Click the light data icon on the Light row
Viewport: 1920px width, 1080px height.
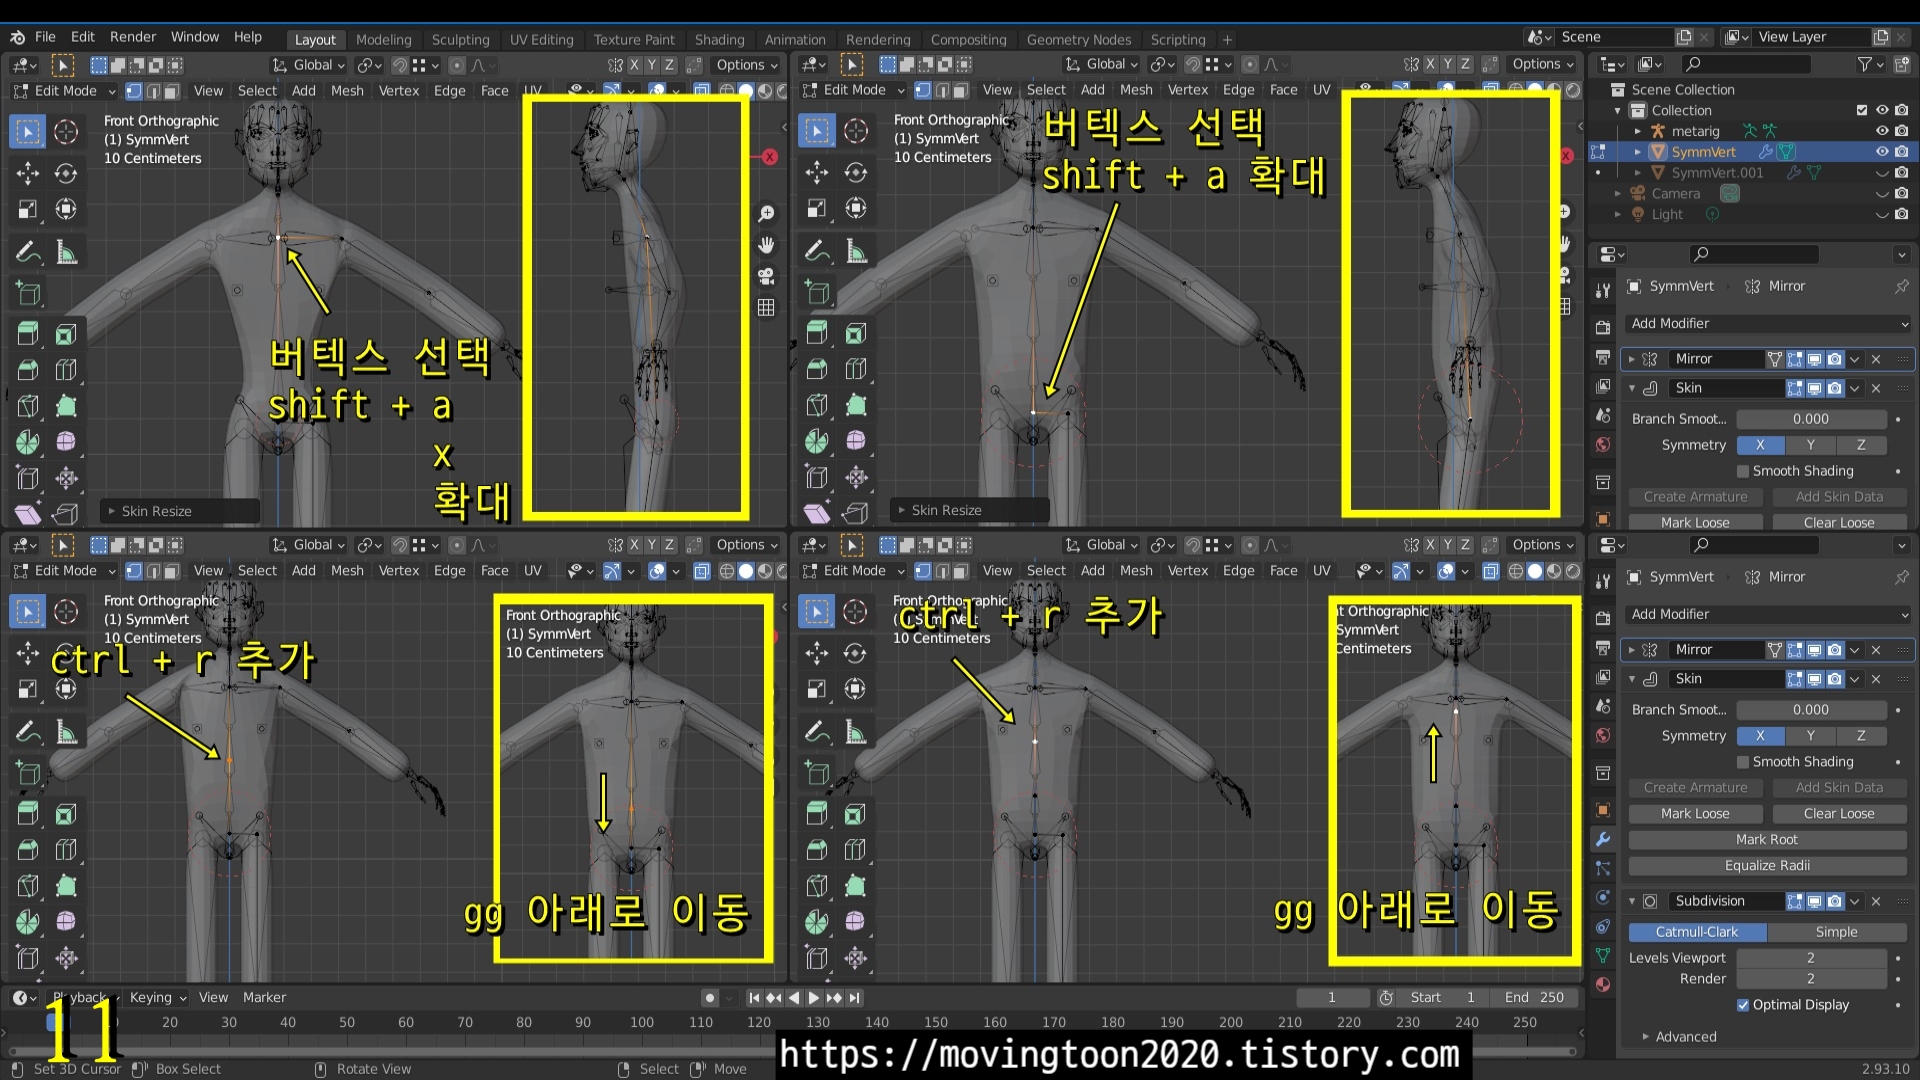pyautogui.click(x=1713, y=214)
